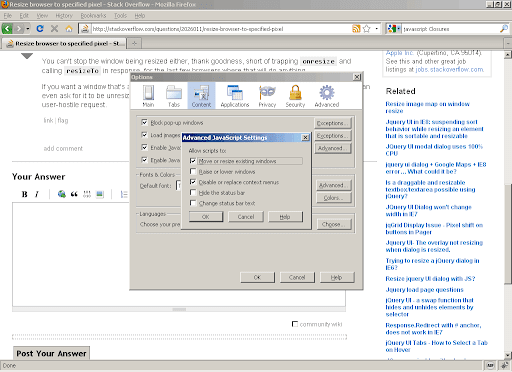Insert image with the picture icon
This screenshot has width=512, height=372.
pos(100,194)
